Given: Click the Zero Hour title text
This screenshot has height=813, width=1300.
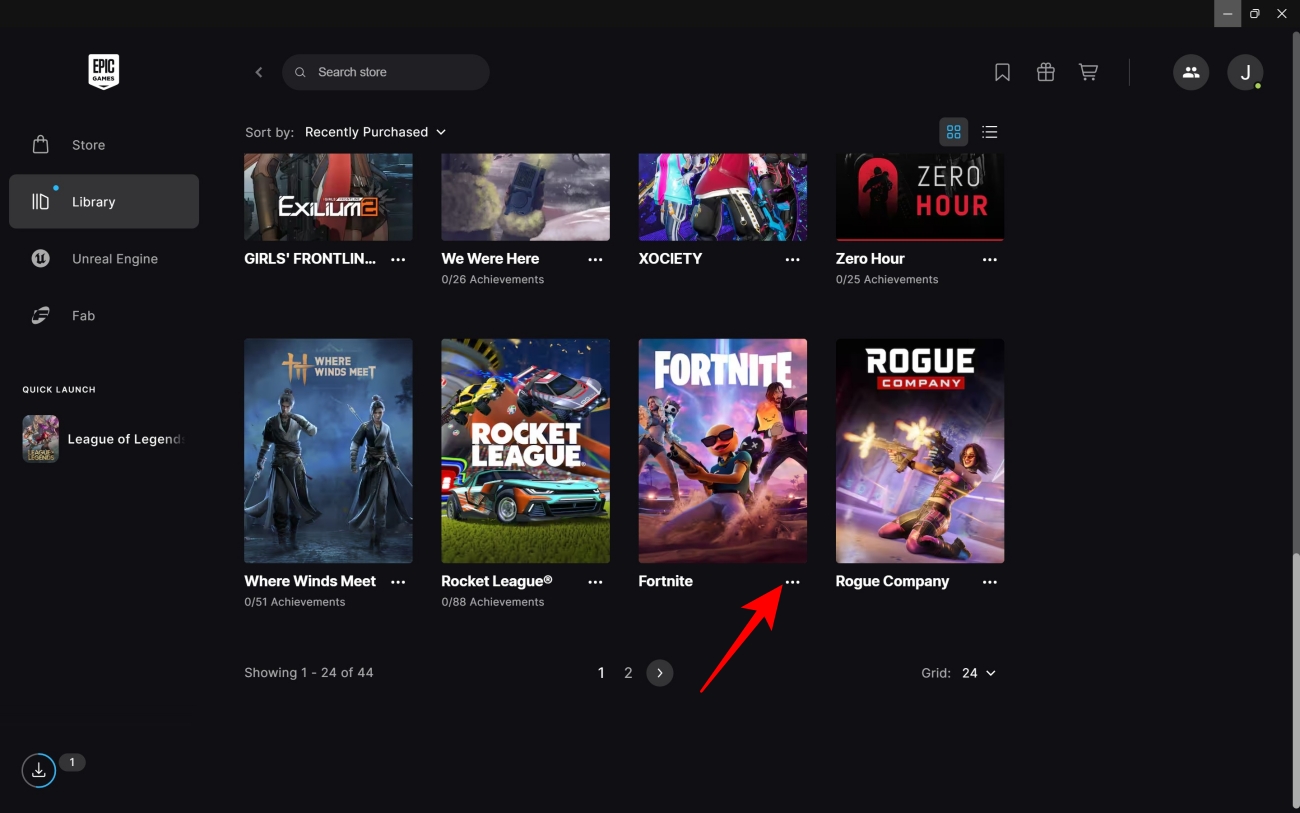Looking at the screenshot, I should pos(870,258).
